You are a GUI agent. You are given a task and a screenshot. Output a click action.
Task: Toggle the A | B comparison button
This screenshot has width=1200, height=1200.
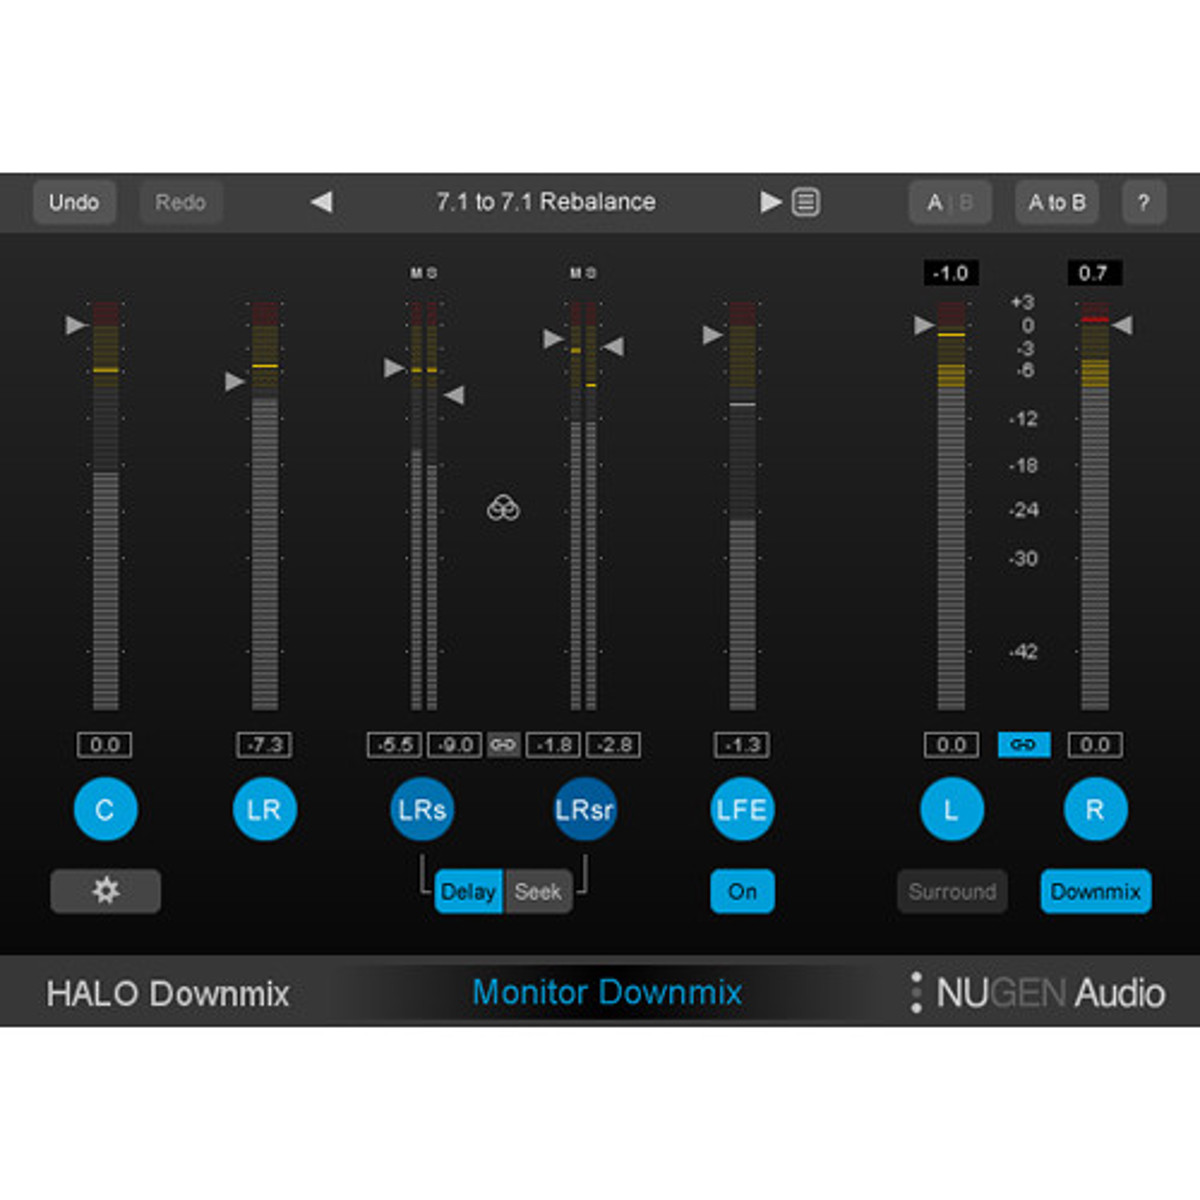pyautogui.click(x=950, y=202)
